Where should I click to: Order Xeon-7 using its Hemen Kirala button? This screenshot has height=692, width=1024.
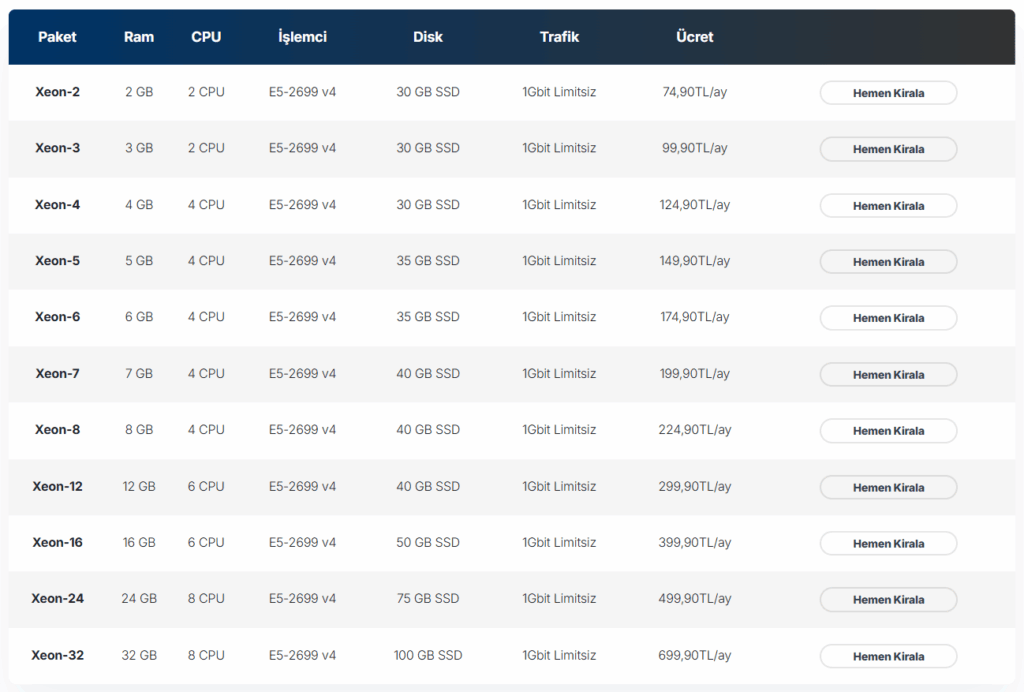(x=888, y=375)
